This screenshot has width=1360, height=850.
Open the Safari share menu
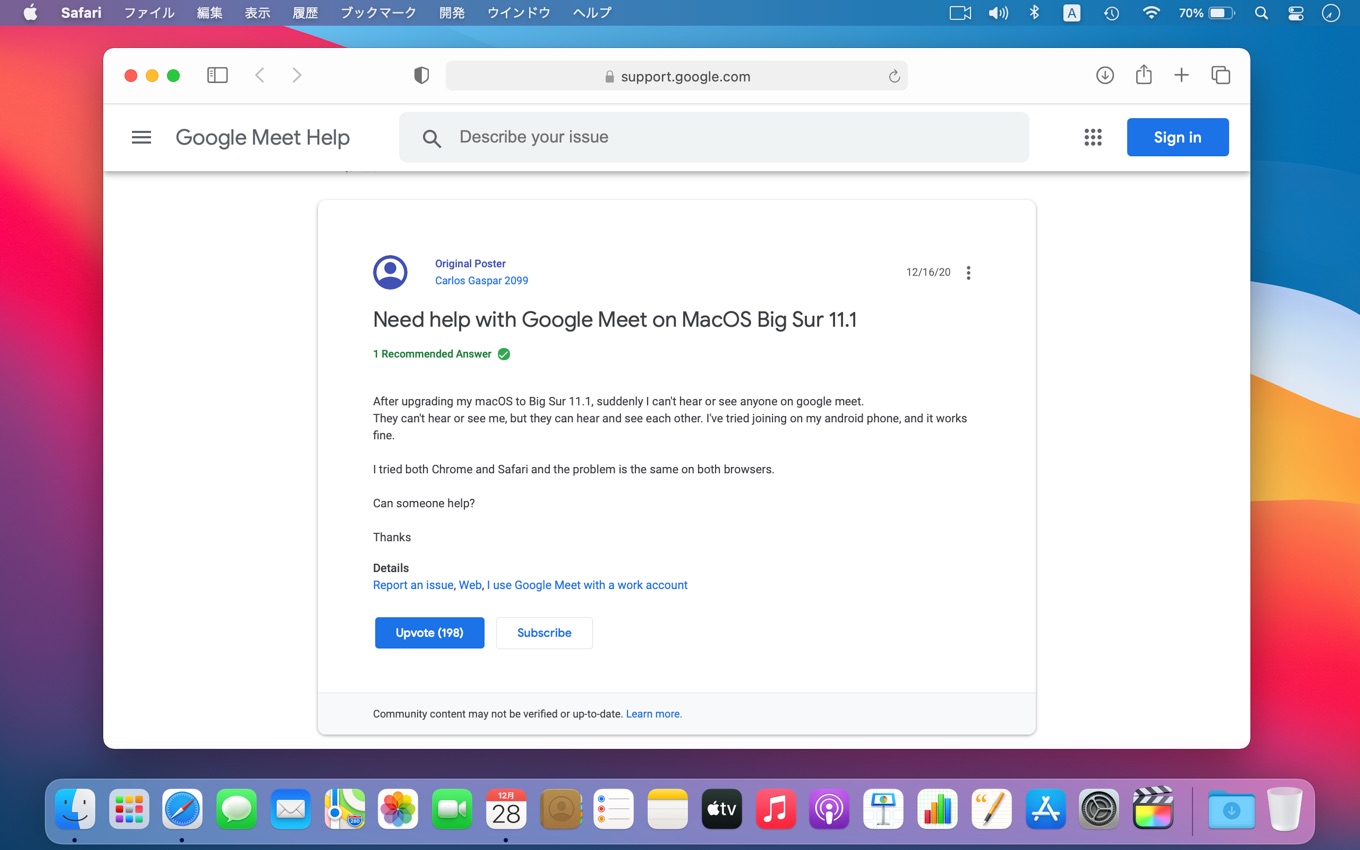pos(1144,75)
